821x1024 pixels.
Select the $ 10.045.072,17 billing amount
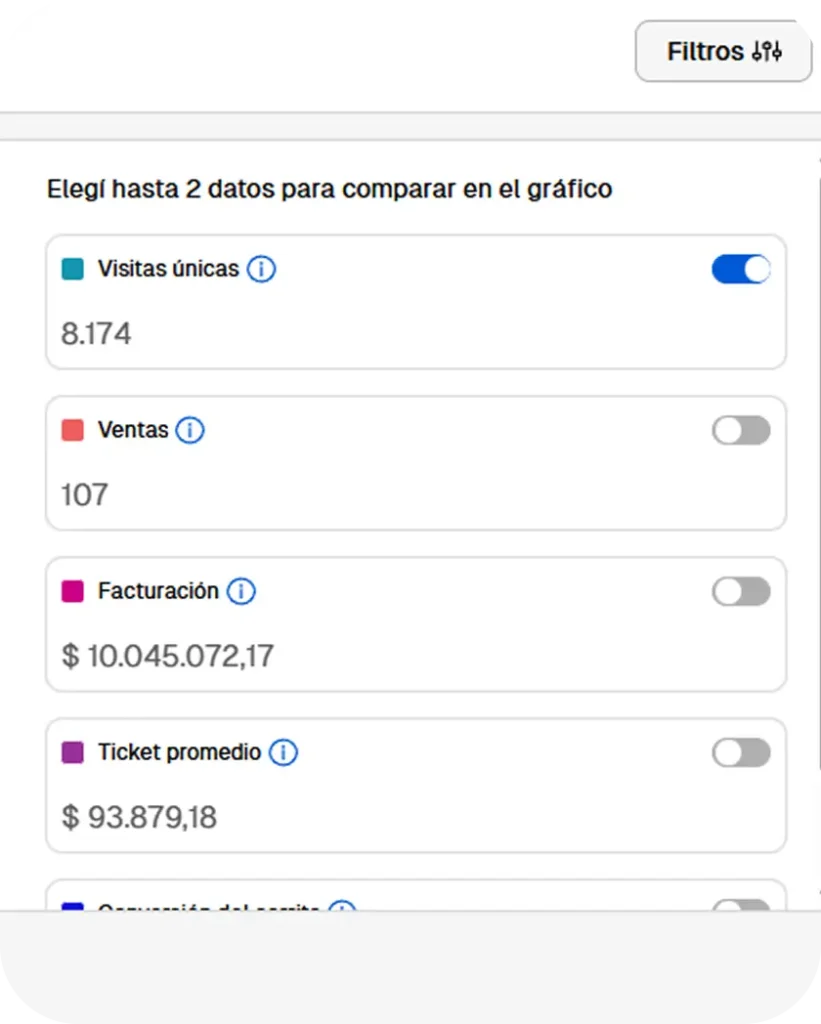168,656
